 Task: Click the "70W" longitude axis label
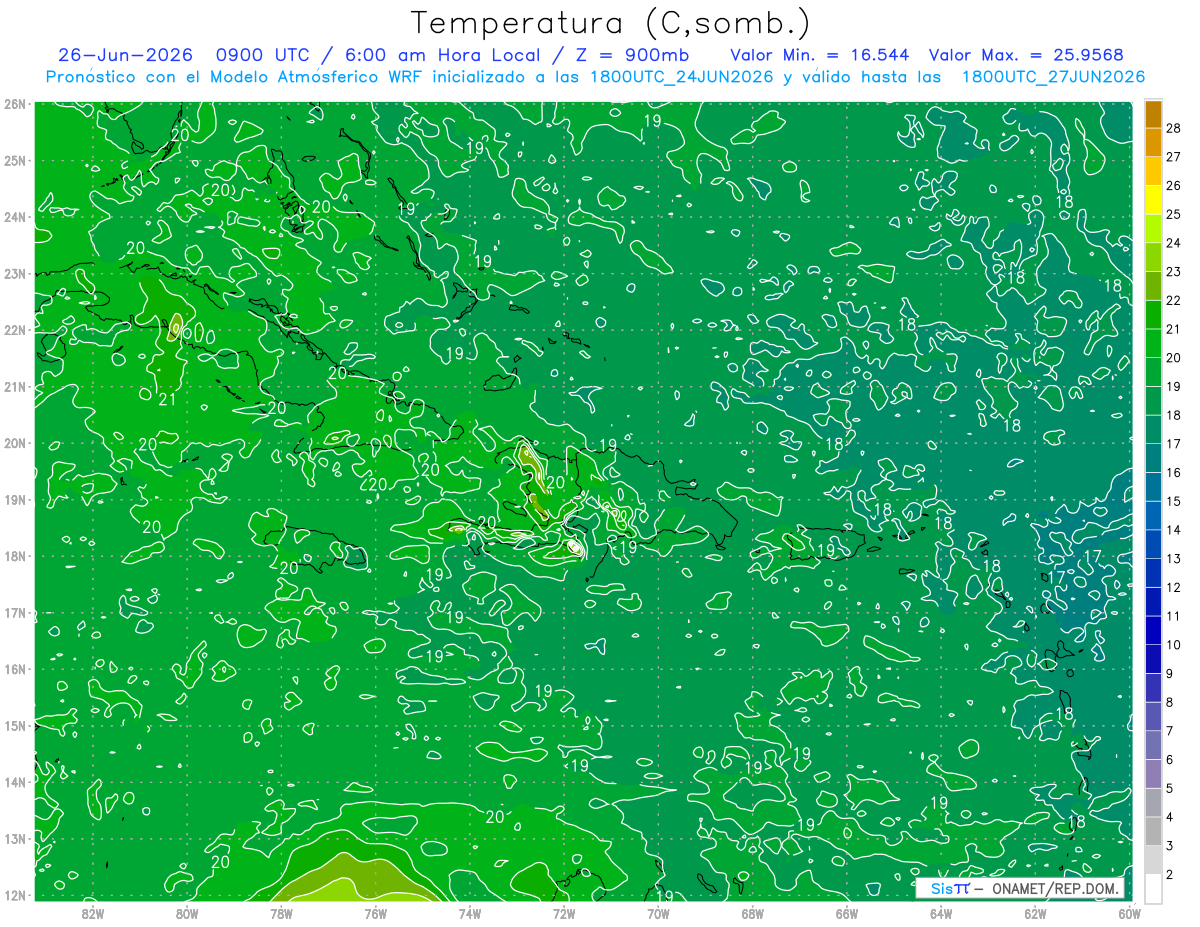pyautogui.click(x=658, y=913)
